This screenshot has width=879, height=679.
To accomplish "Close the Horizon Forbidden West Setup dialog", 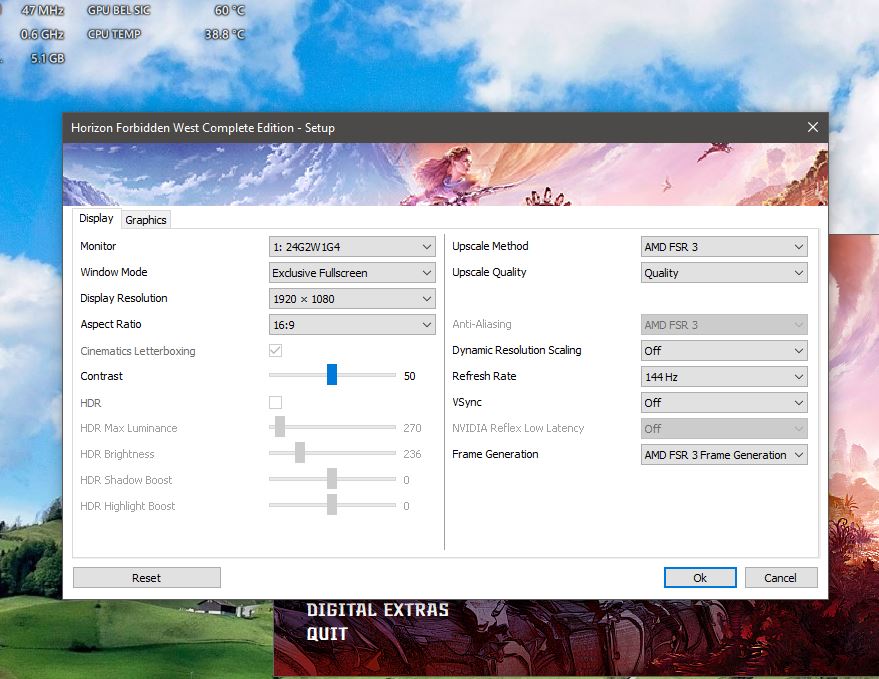I will [x=812, y=127].
